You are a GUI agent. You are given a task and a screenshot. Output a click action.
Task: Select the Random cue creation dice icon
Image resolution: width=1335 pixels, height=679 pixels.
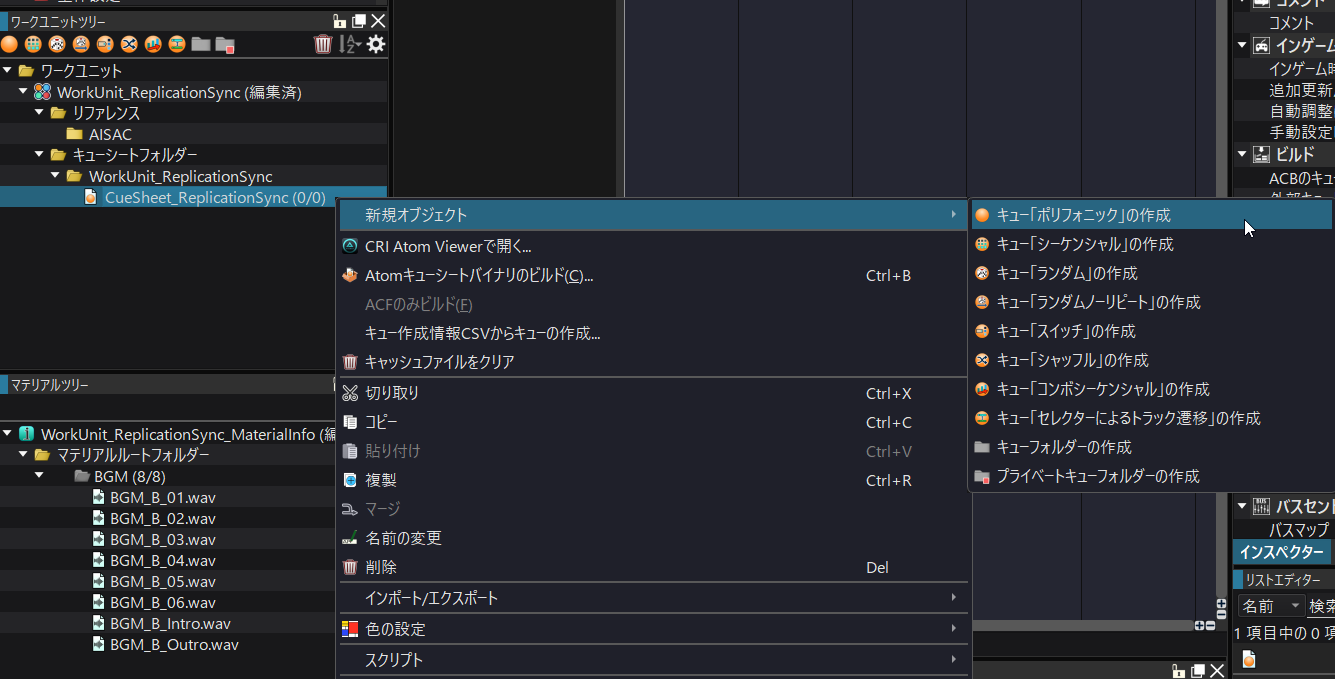pyautogui.click(x=57, y=44)
